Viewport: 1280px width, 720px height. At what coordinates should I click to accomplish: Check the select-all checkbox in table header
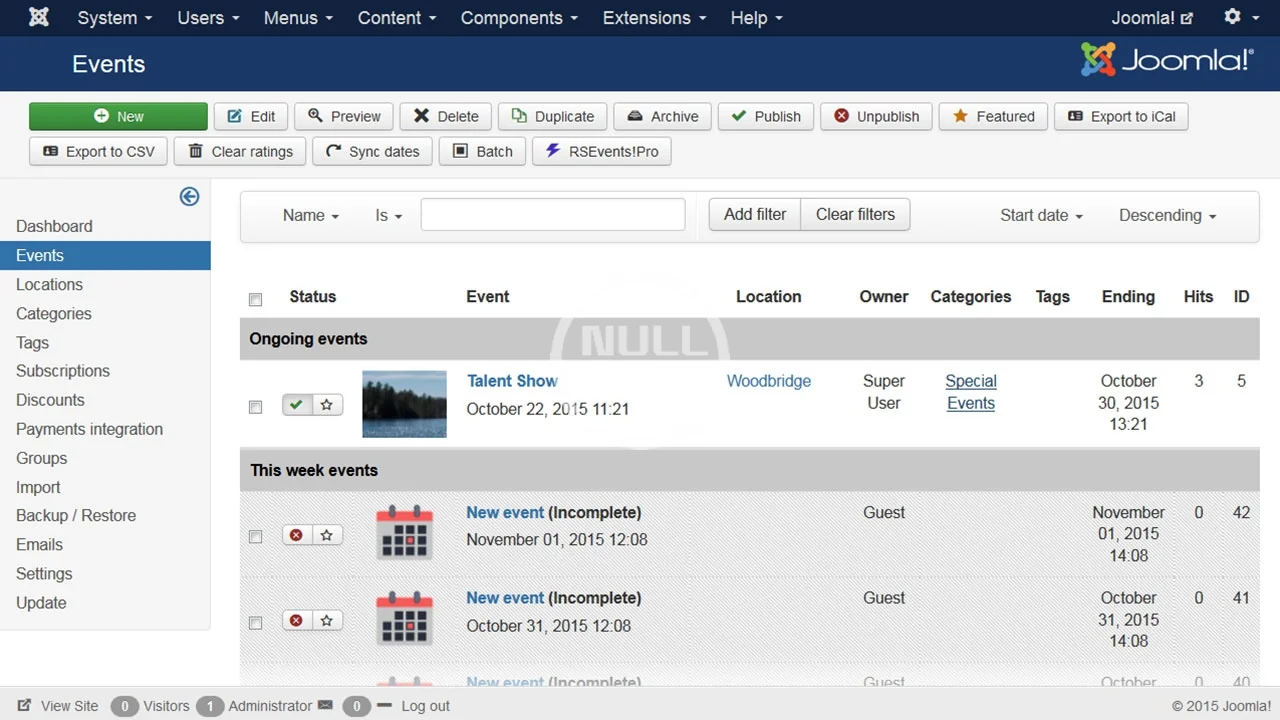(255, 299)
